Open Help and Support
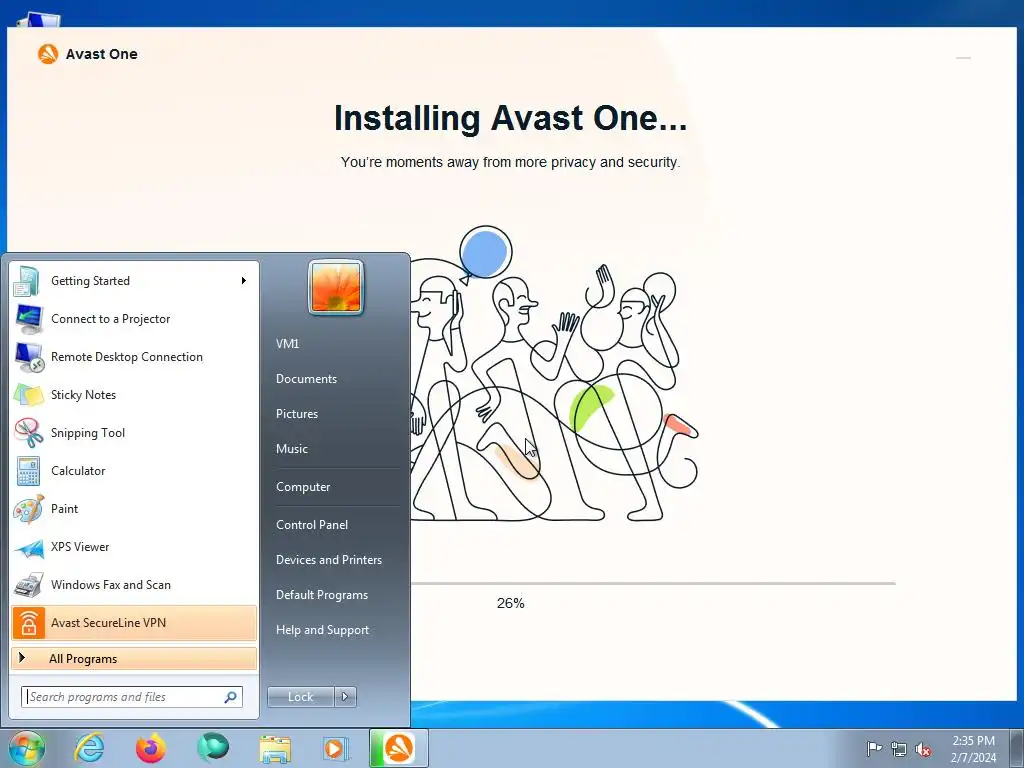This screenshot has width=1024, height=768. pyautogui.click(x=322, y=630)
